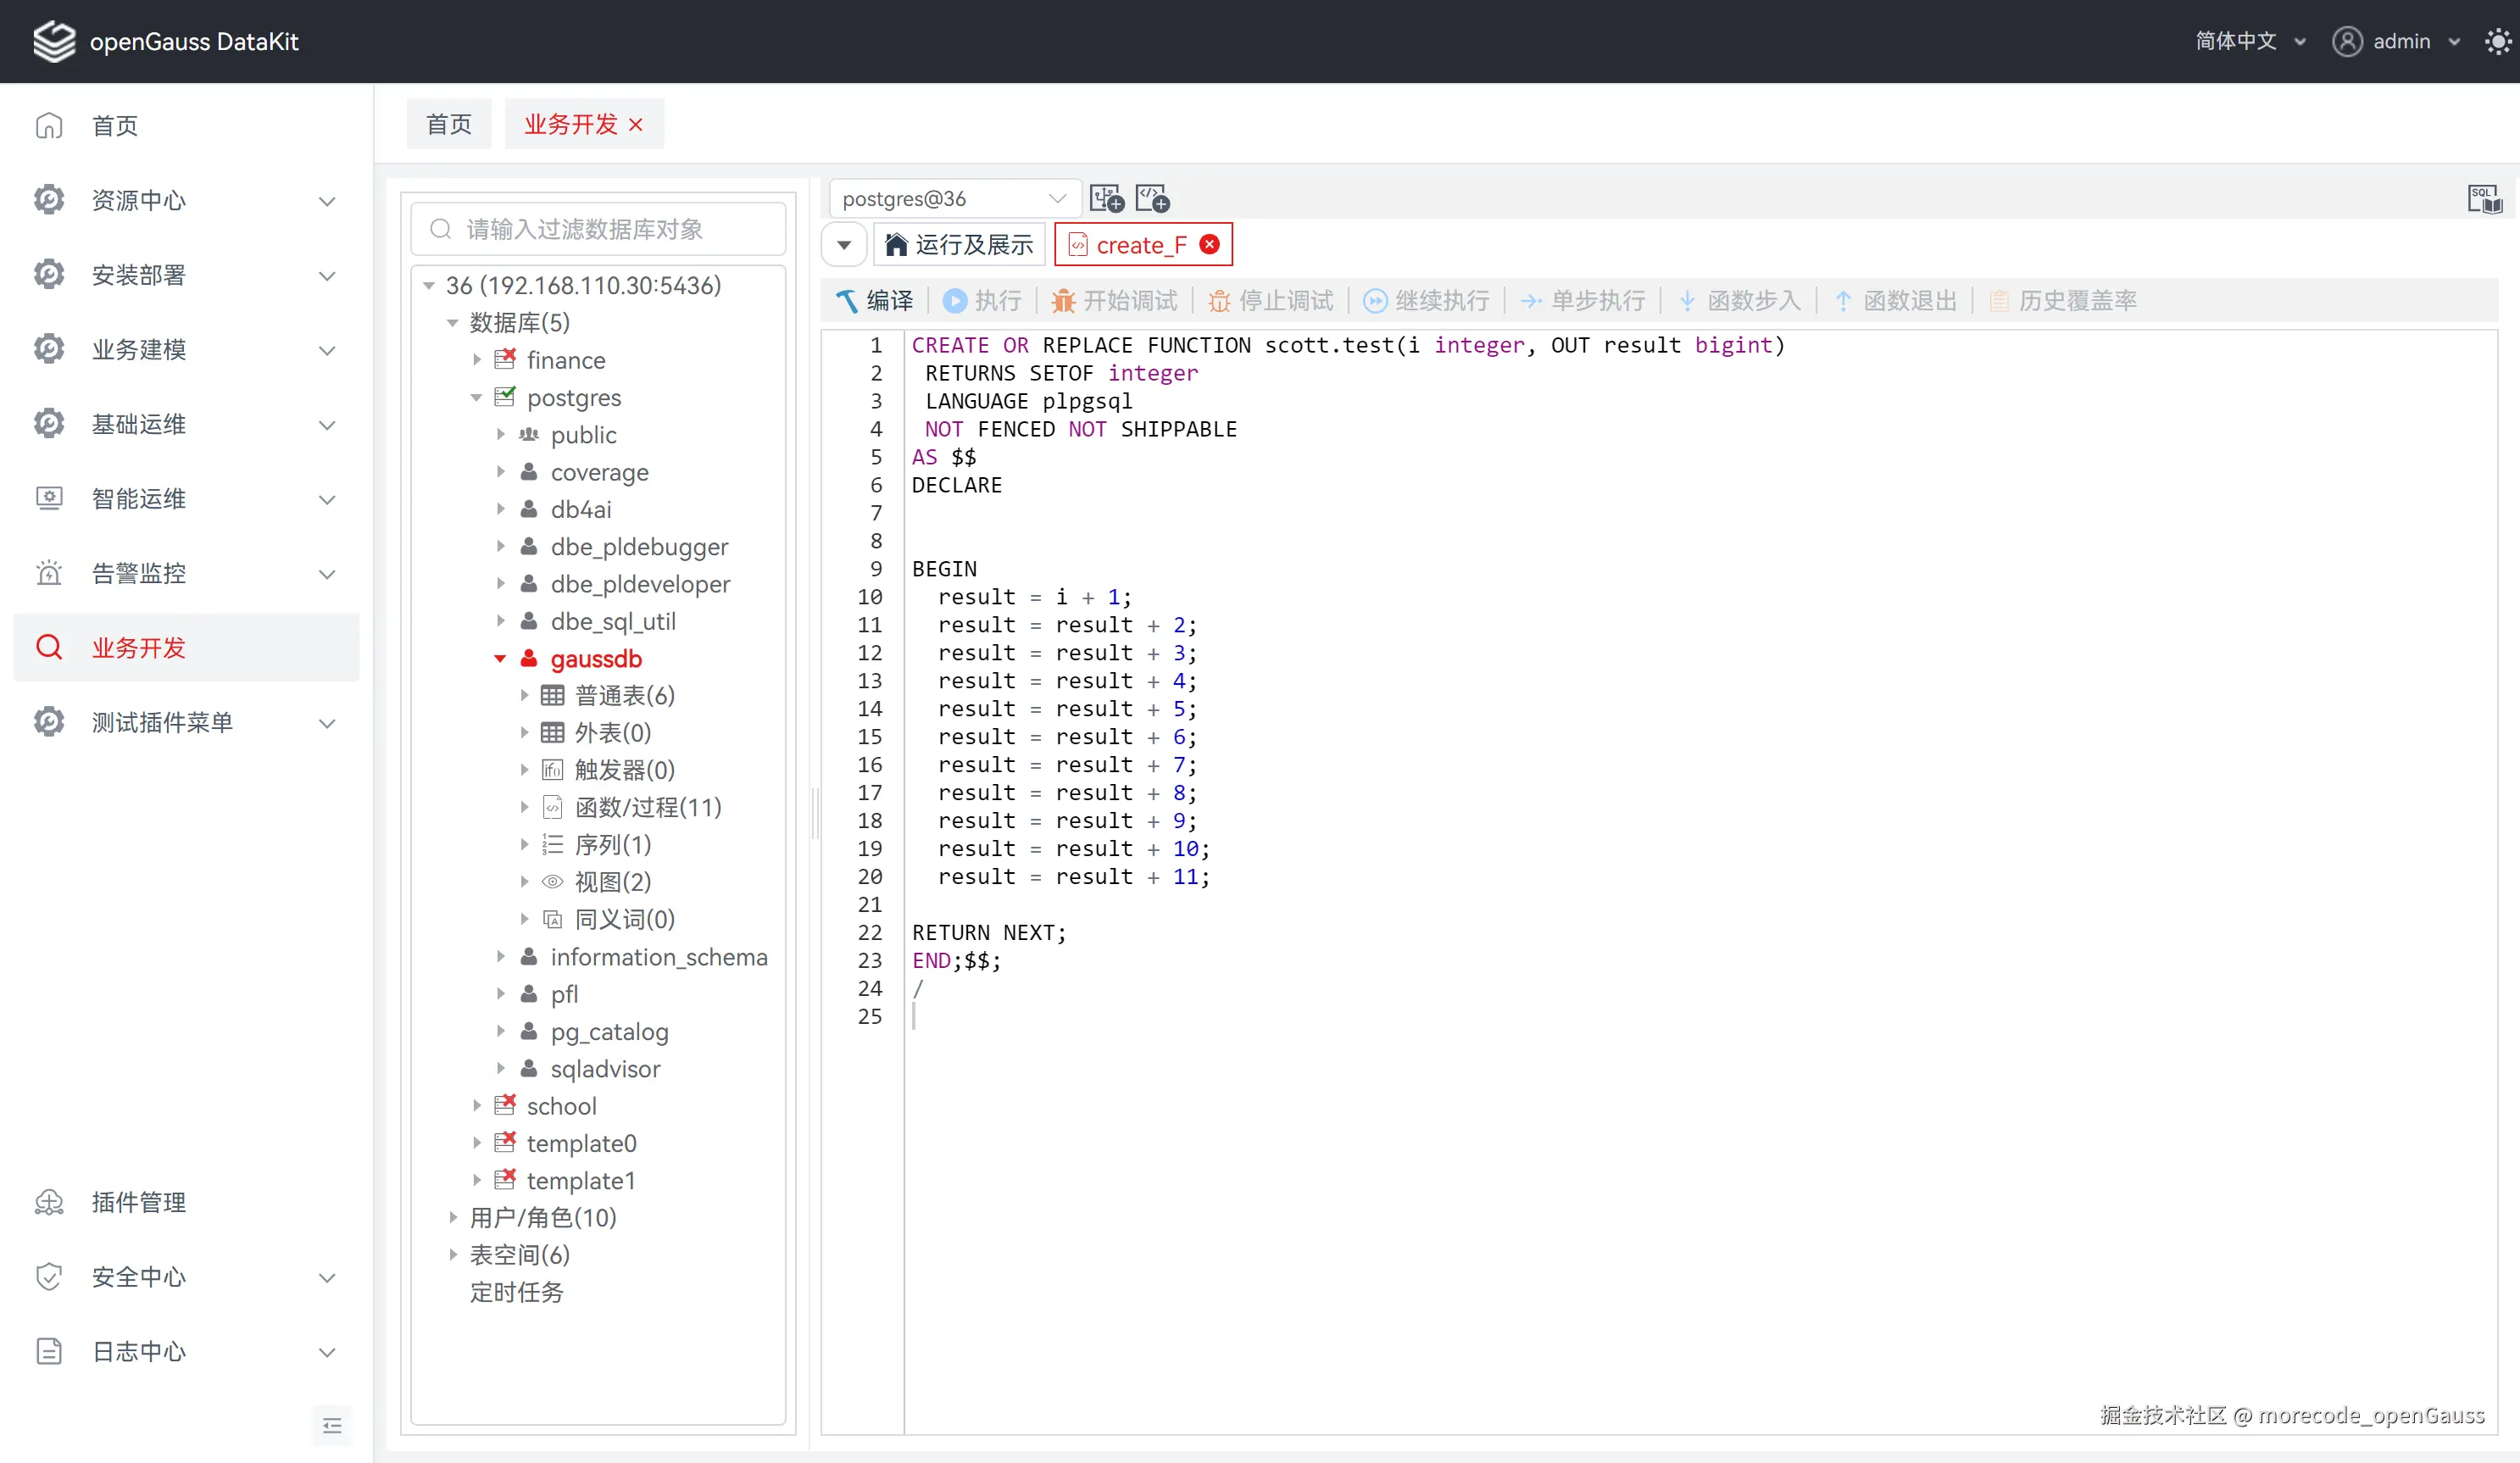The width and height of the screenshot is (2520, 1463).
Task: Select the finance database node
Action: [565, 360]
